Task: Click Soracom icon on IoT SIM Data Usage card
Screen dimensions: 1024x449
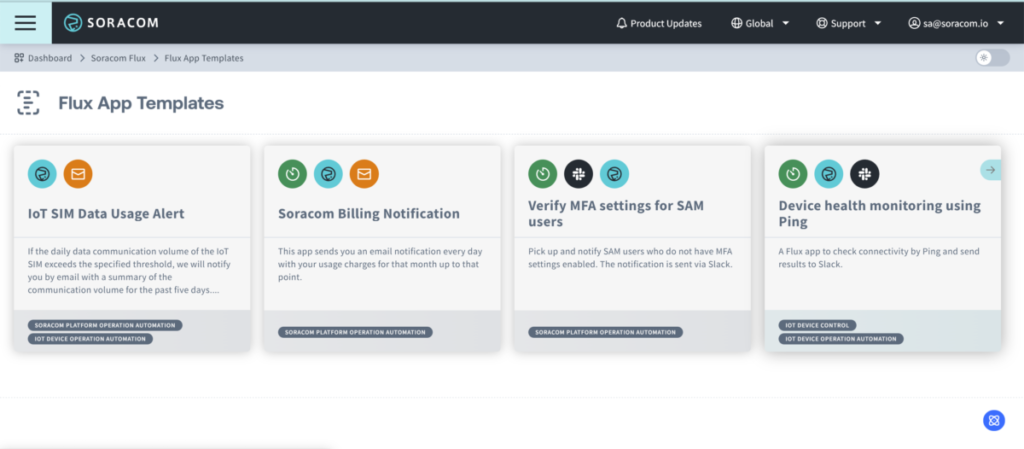Action: click(x=42, y=174)
